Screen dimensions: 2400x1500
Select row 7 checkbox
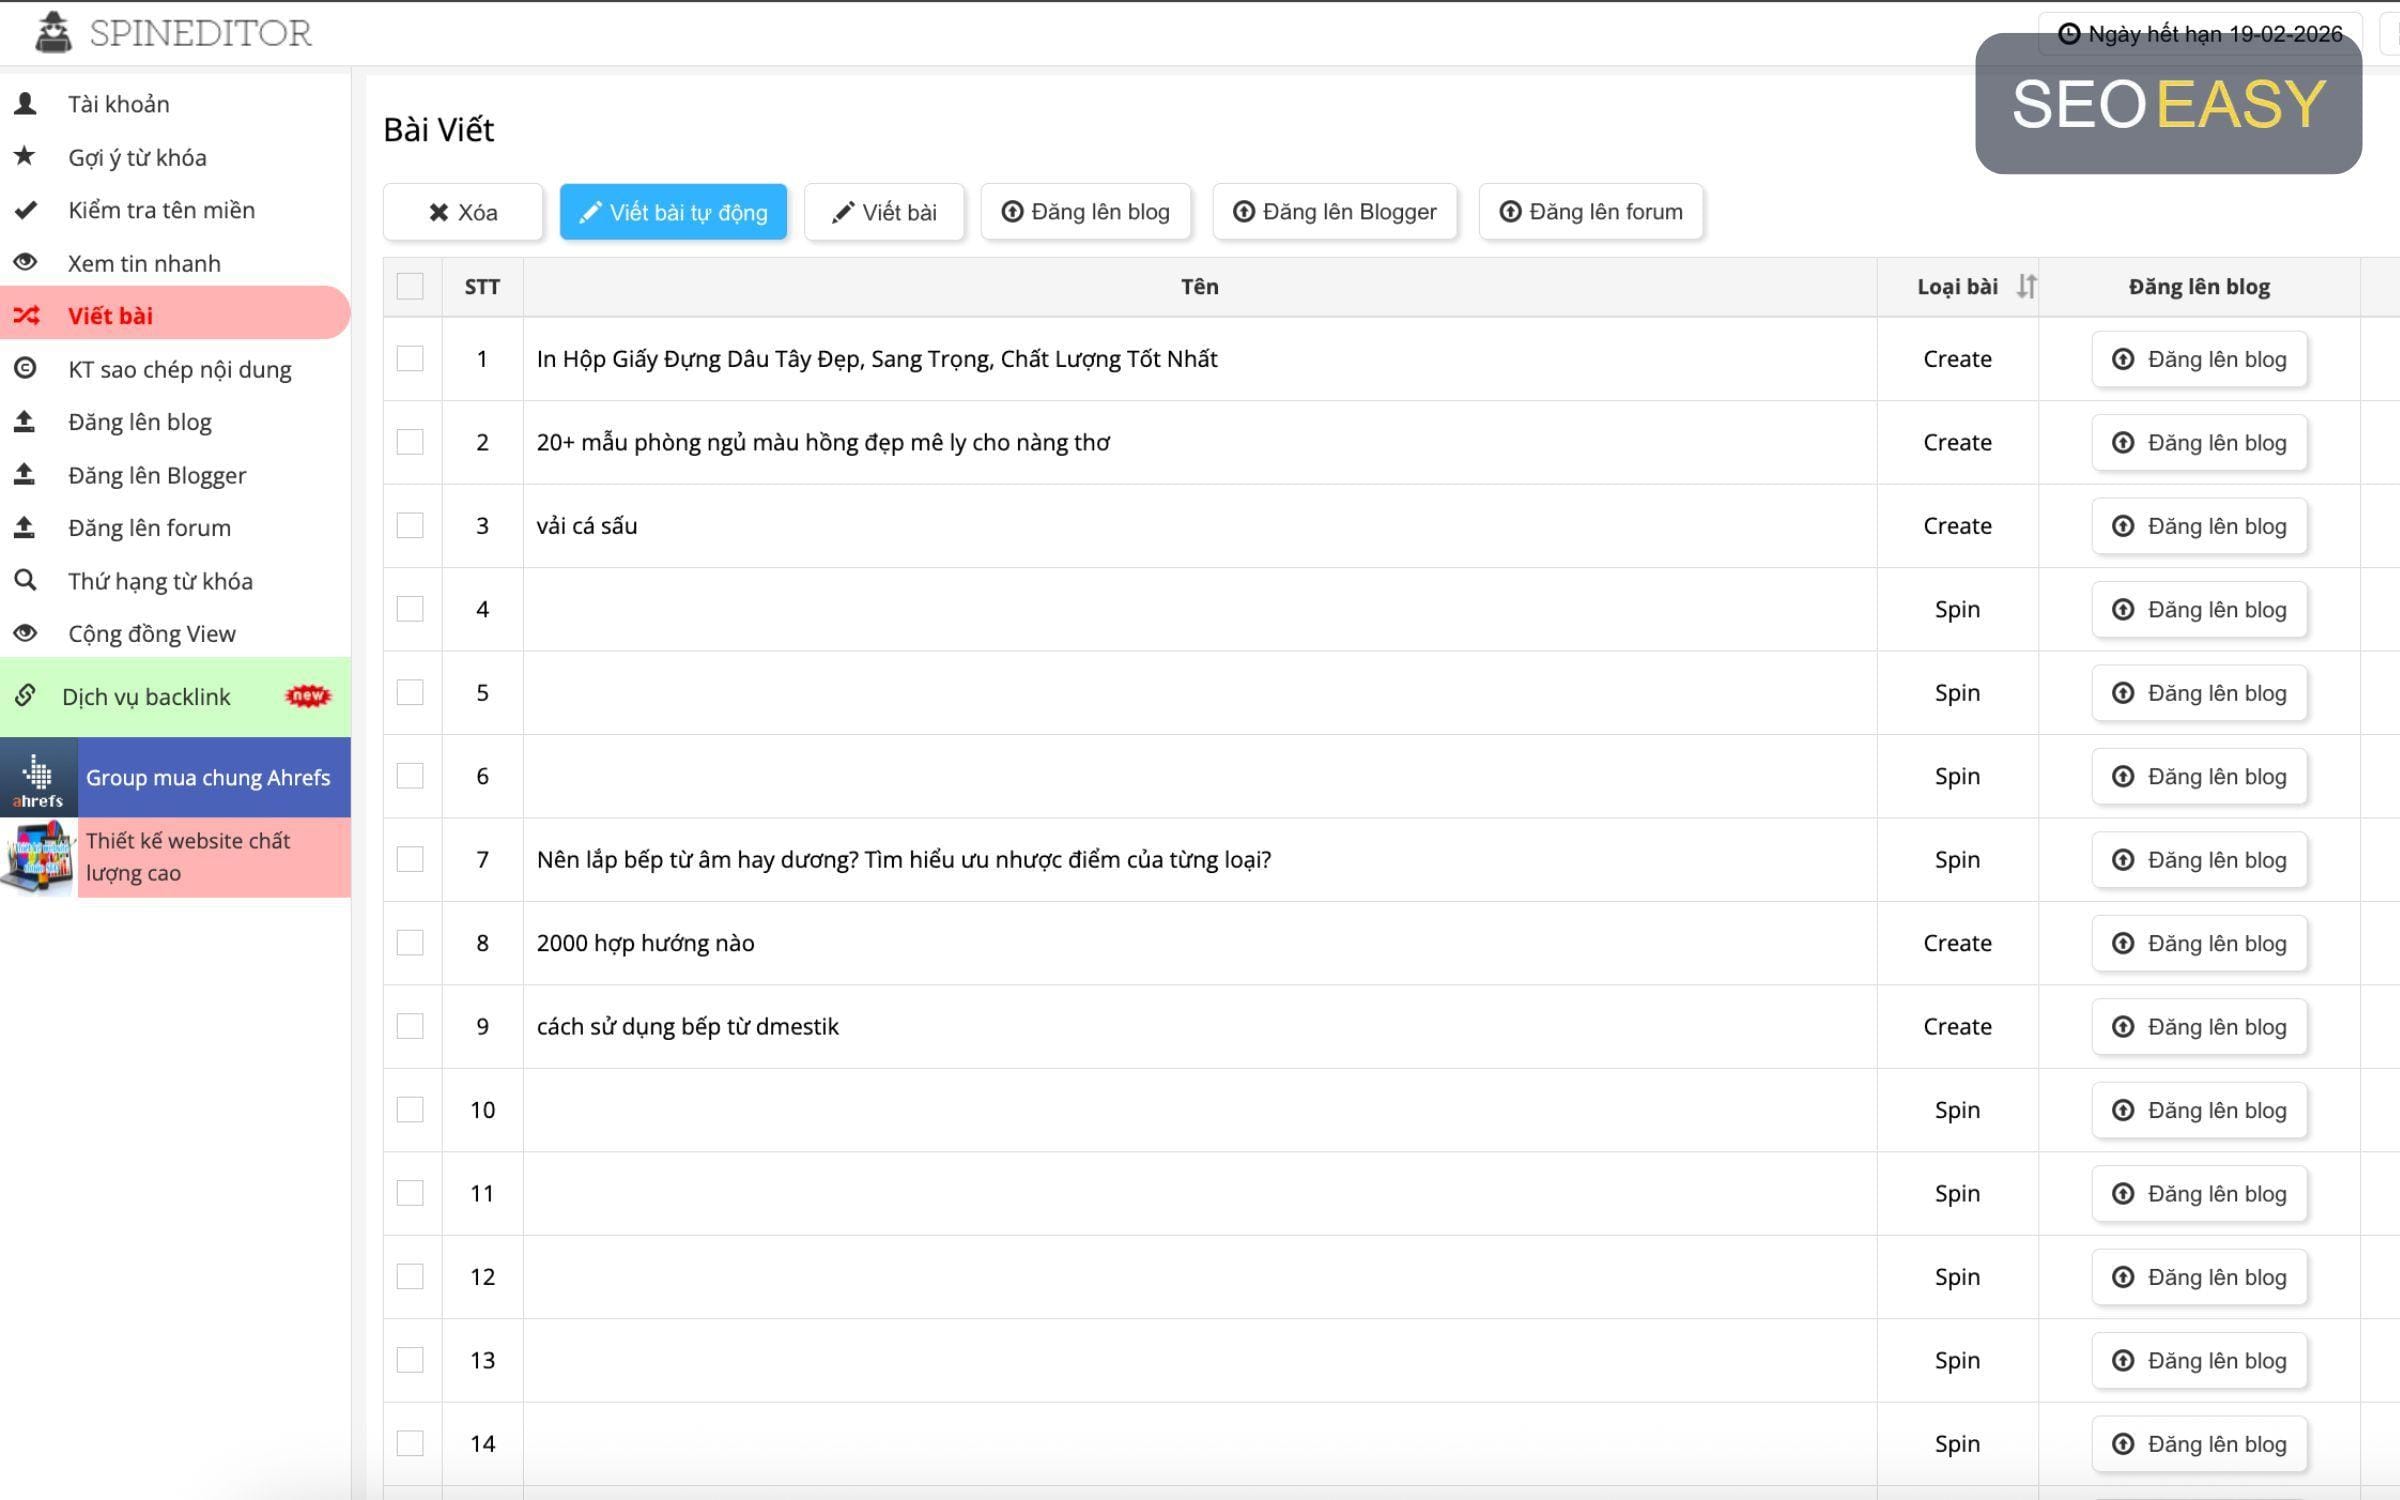(x=410, y=860)
